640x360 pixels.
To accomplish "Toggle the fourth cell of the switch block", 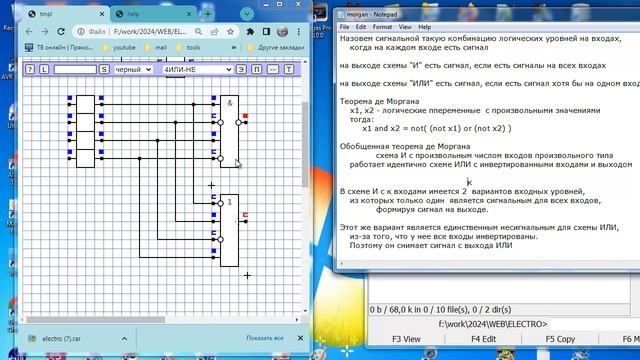I will (85, 158).
